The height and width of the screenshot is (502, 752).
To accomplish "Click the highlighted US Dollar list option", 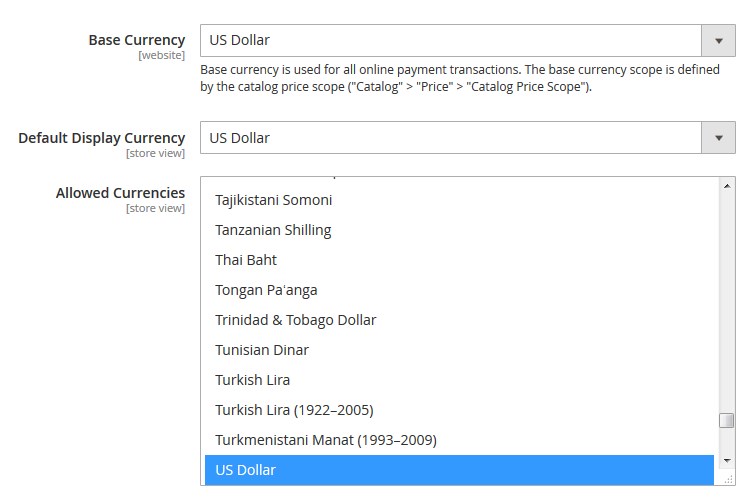I will click(x=459, y=470).
